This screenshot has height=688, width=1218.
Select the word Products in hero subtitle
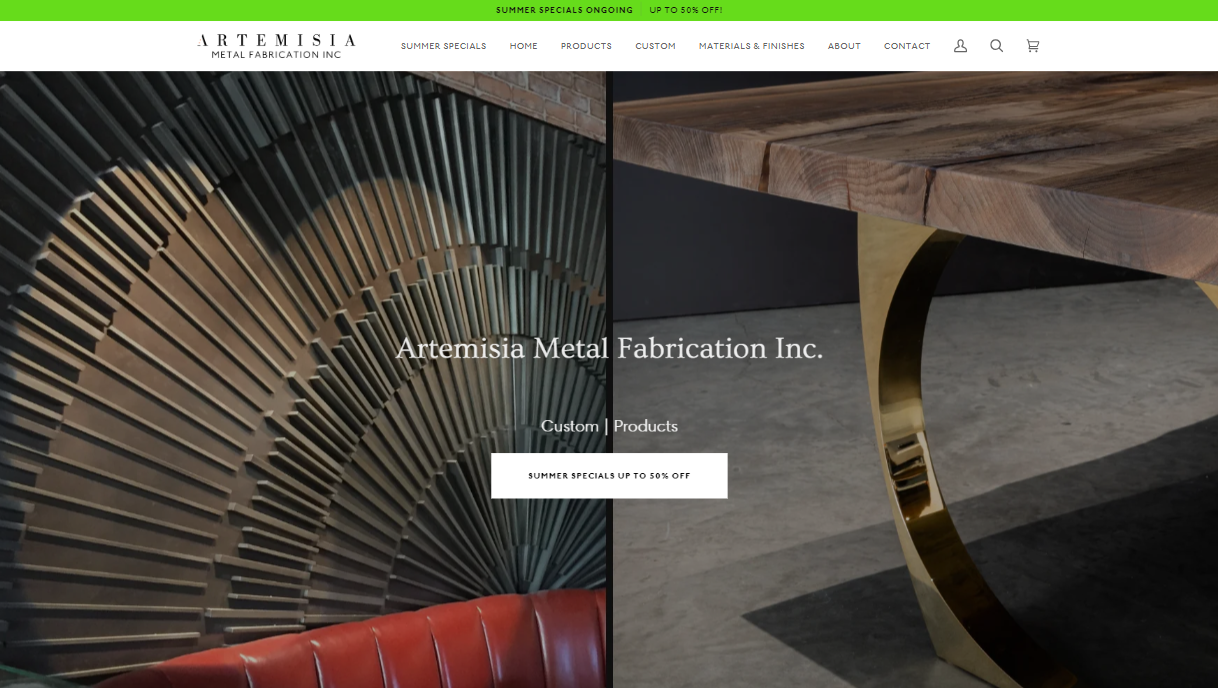(645, 426)
